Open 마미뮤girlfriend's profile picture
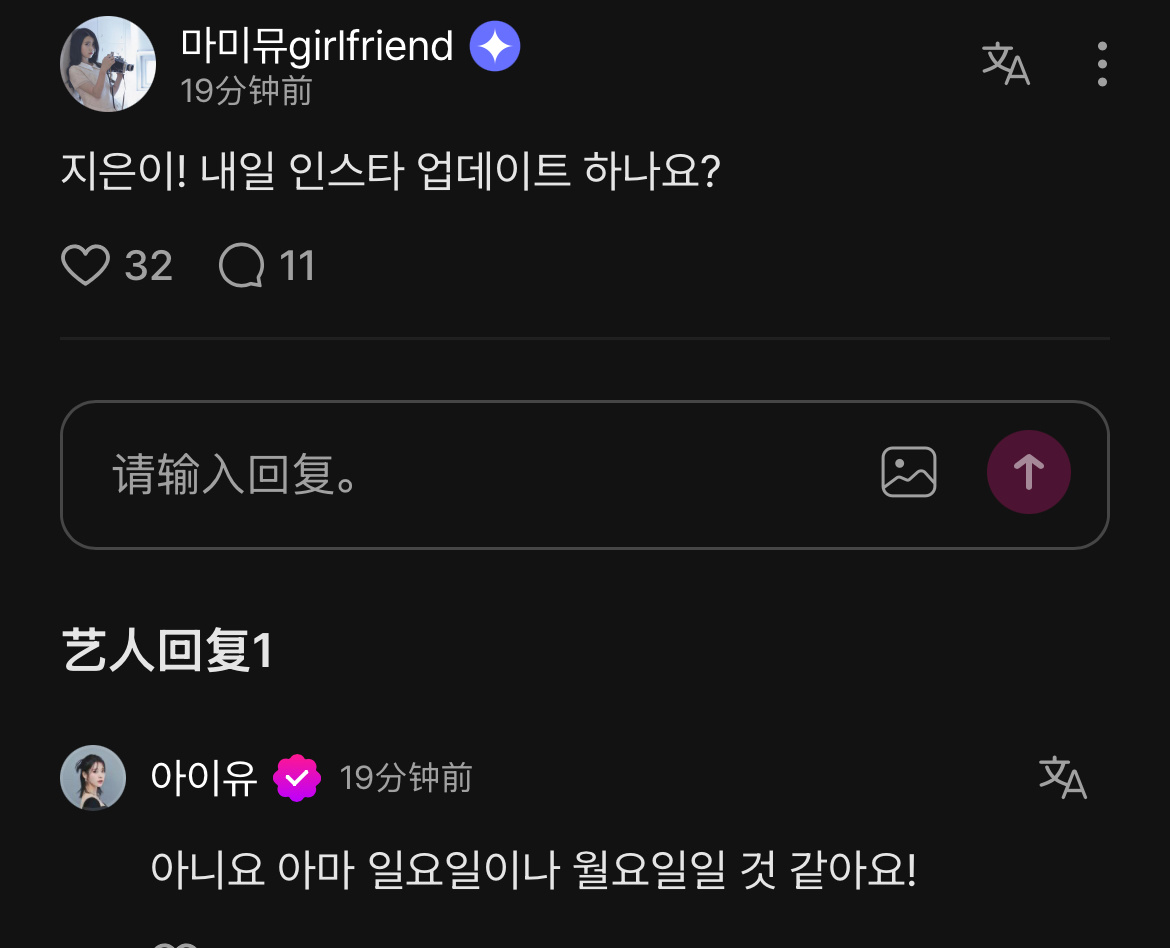 [107, 63]
